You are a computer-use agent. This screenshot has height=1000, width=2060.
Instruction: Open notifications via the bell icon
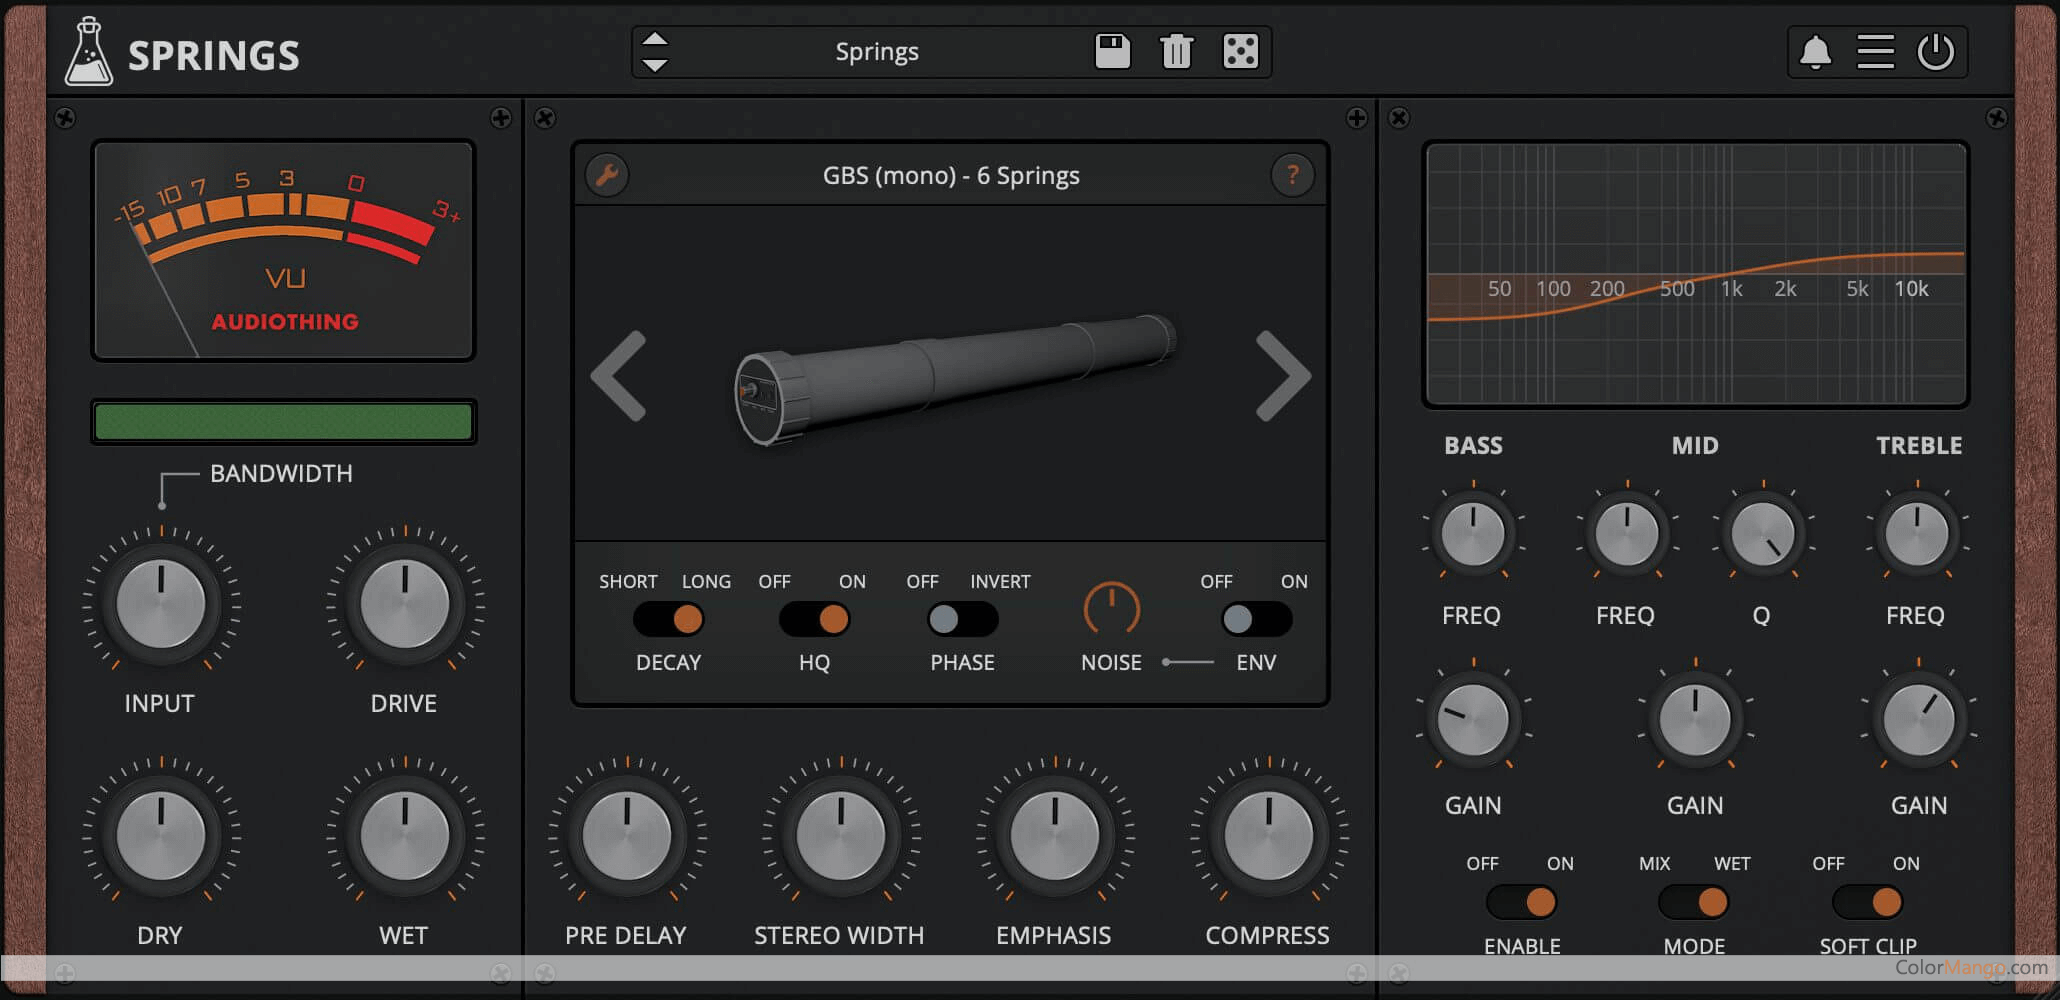(1815, 51)
